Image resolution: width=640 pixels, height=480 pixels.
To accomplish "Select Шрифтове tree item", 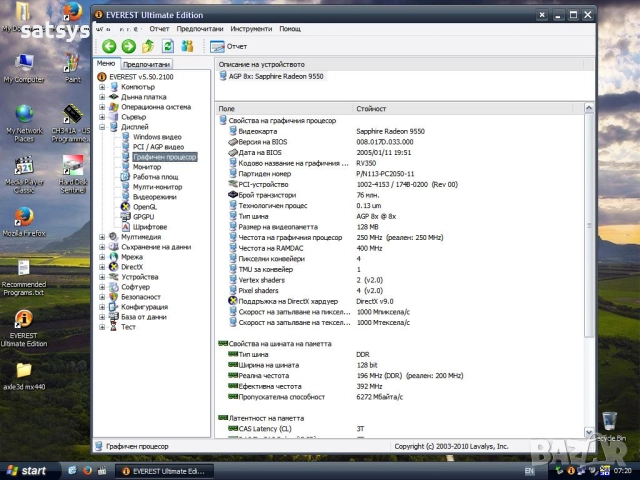I will (x=150, y=227).
